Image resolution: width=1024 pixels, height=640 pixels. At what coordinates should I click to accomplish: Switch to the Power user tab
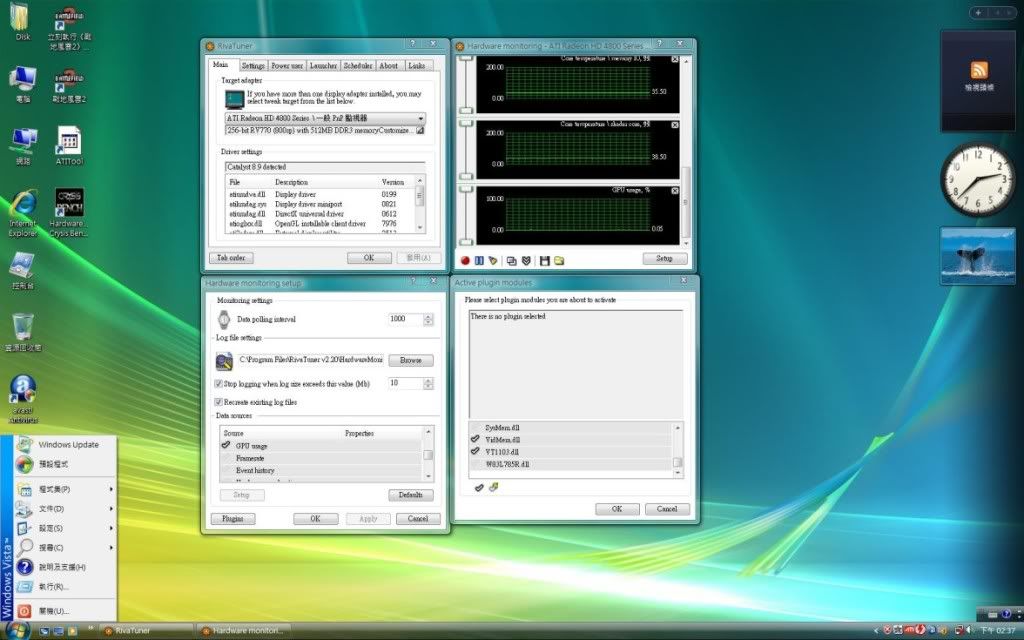point(287,66)
